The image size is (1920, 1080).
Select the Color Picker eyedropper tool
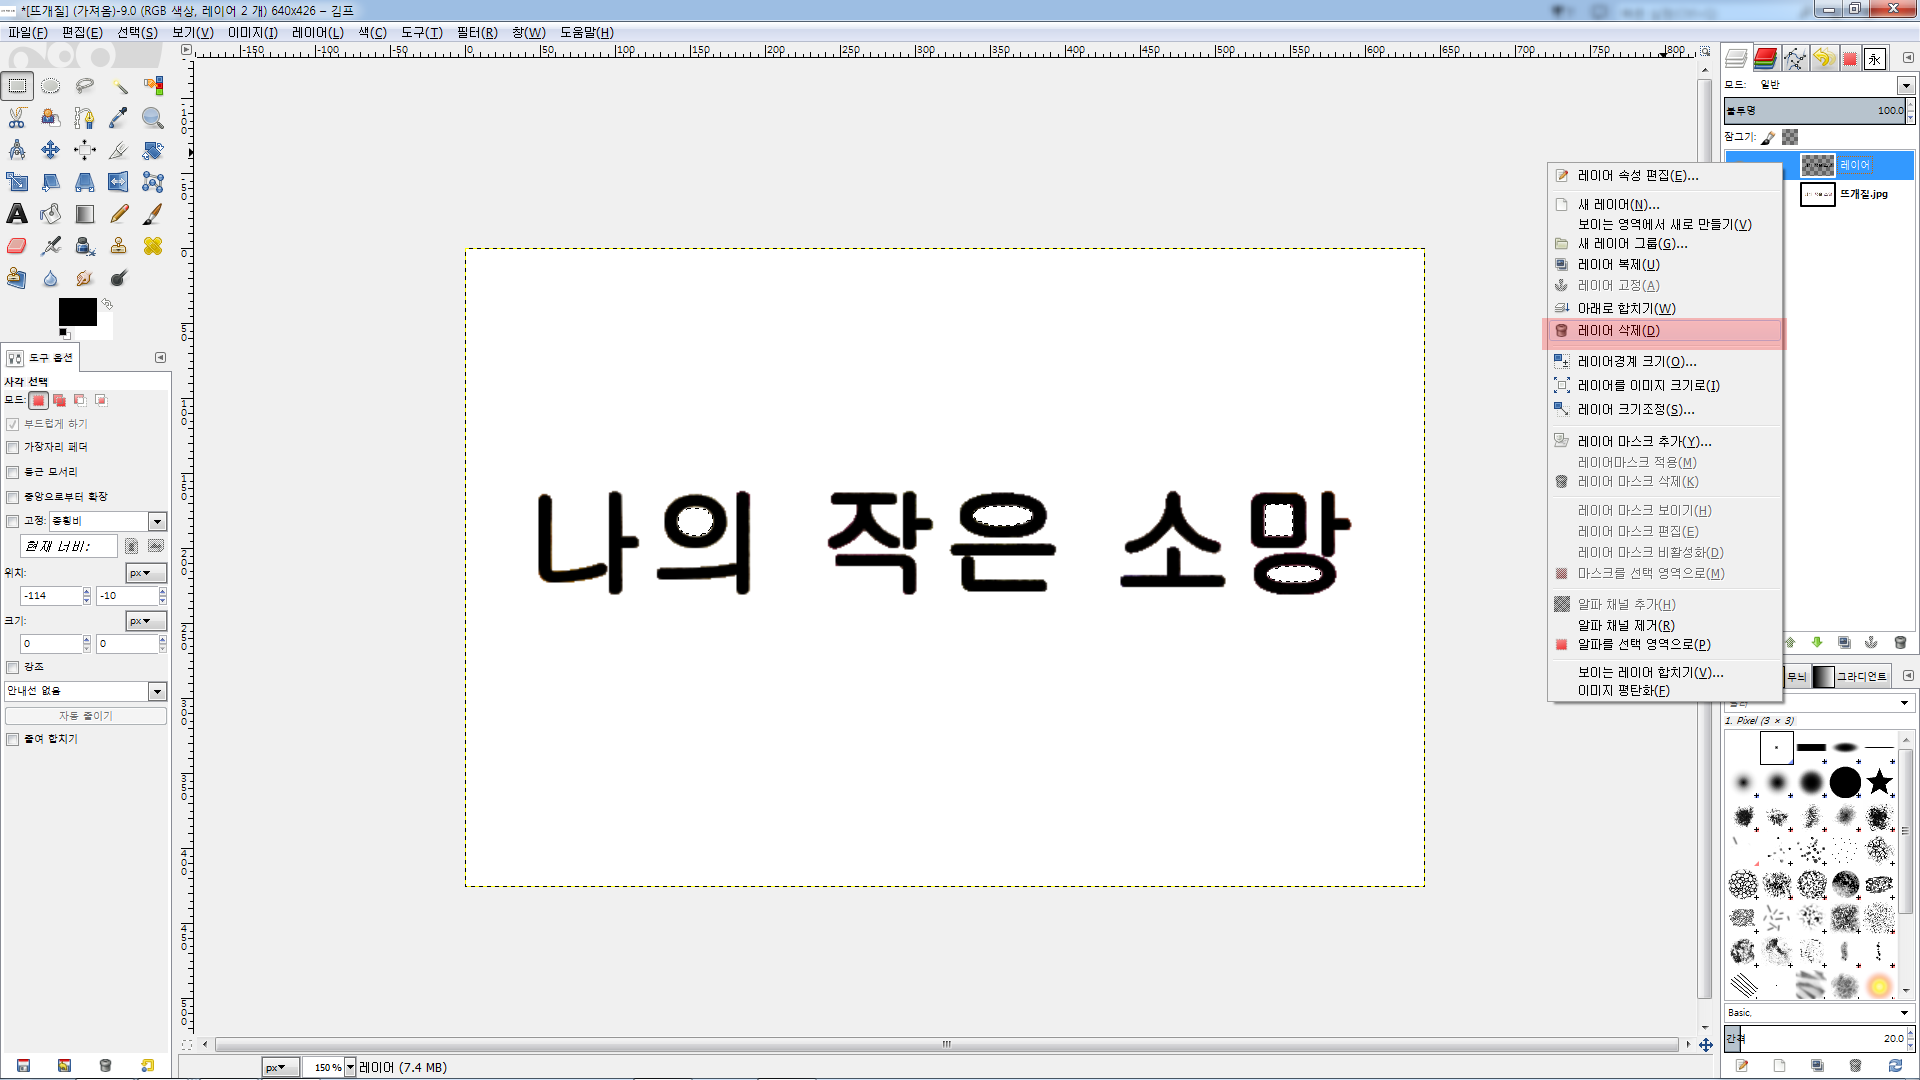click(119, 118)
